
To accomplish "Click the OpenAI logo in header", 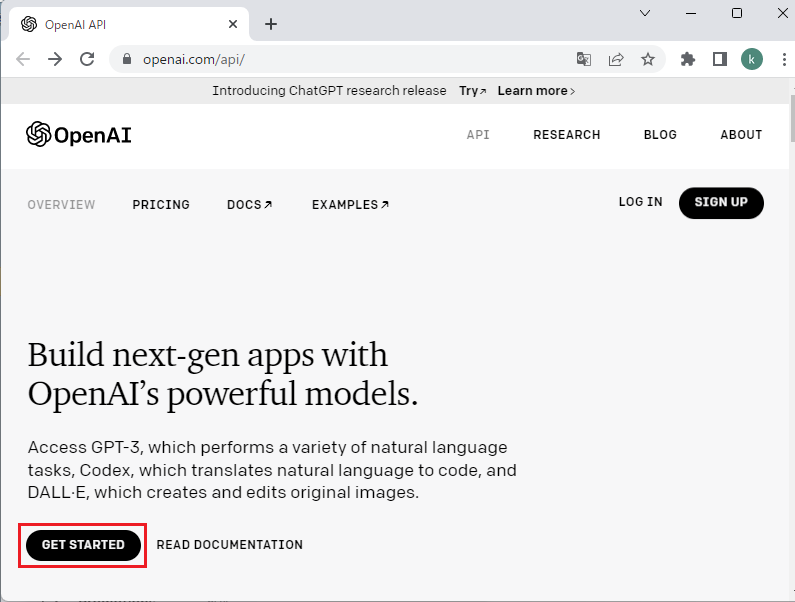I will [79, 135].
